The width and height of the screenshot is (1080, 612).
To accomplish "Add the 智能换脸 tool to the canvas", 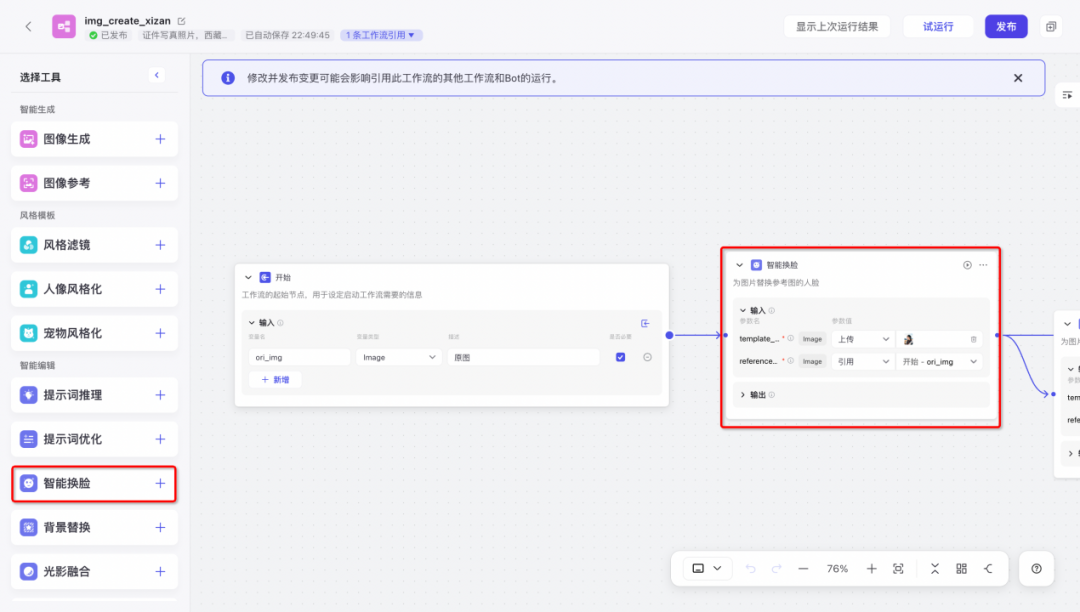I will (160, 483).
